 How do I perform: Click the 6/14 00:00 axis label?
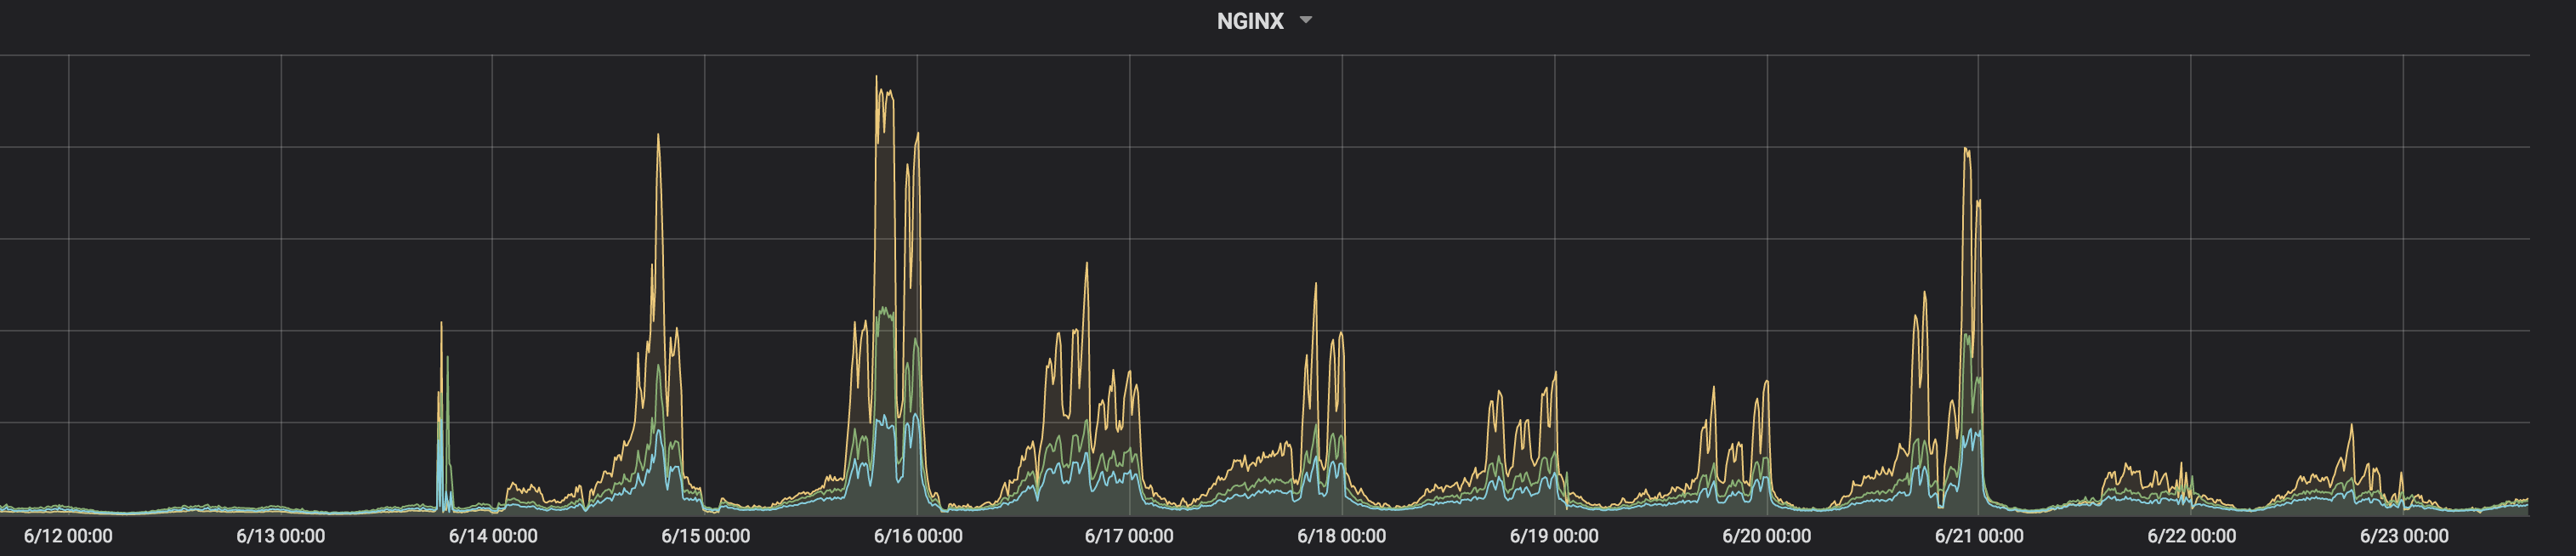coord(493,536)
